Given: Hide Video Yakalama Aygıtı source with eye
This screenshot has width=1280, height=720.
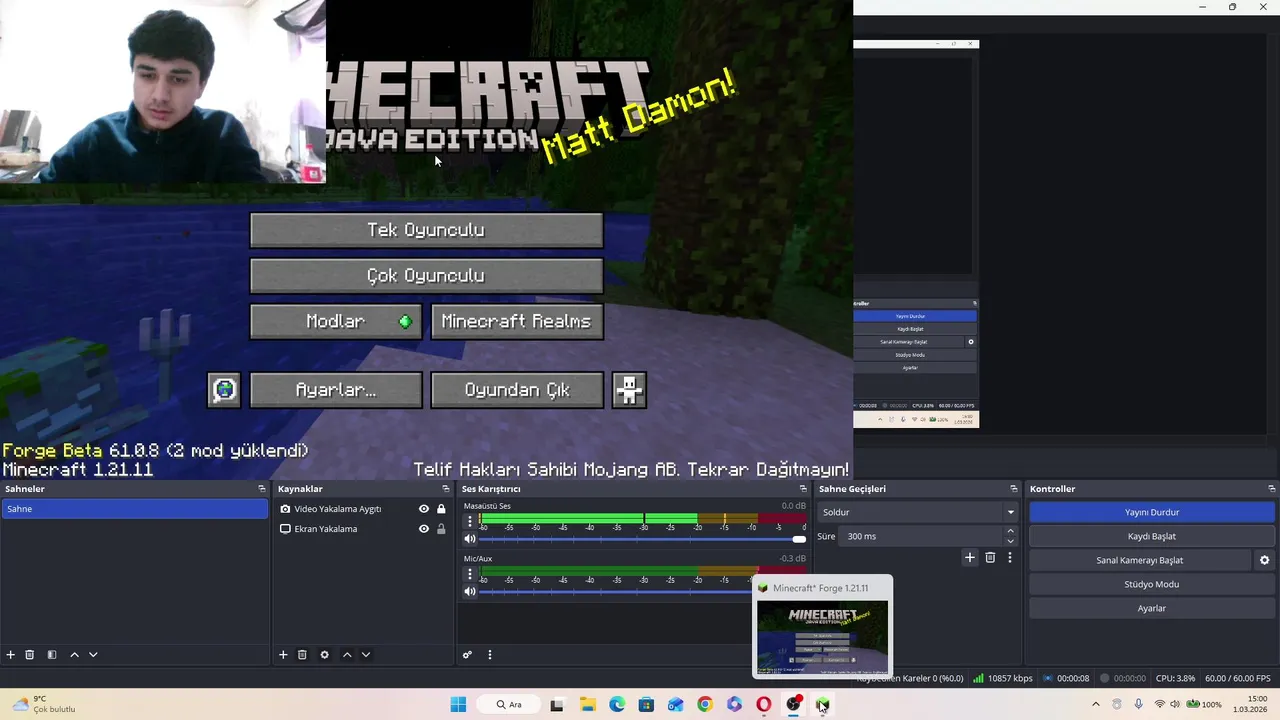Looking at the screenshot, I should click(423, 509).
